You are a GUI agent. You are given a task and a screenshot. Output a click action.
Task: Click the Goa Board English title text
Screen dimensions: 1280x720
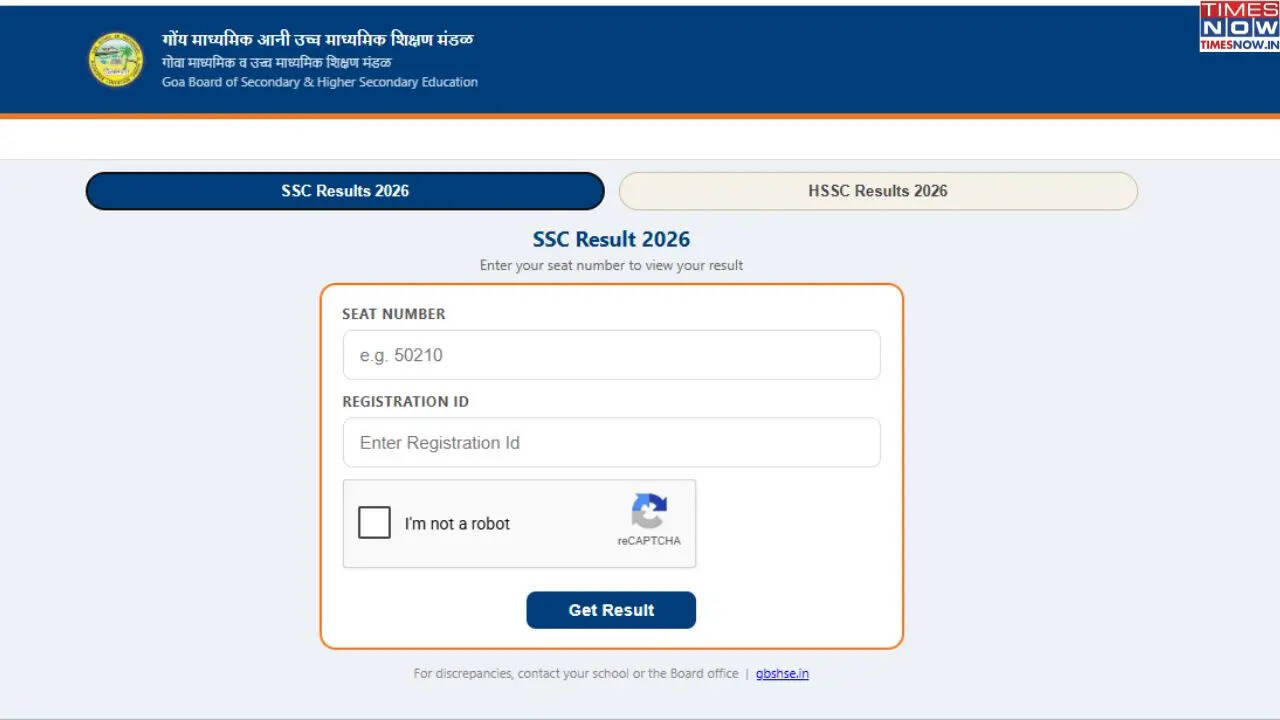[319, 82]
